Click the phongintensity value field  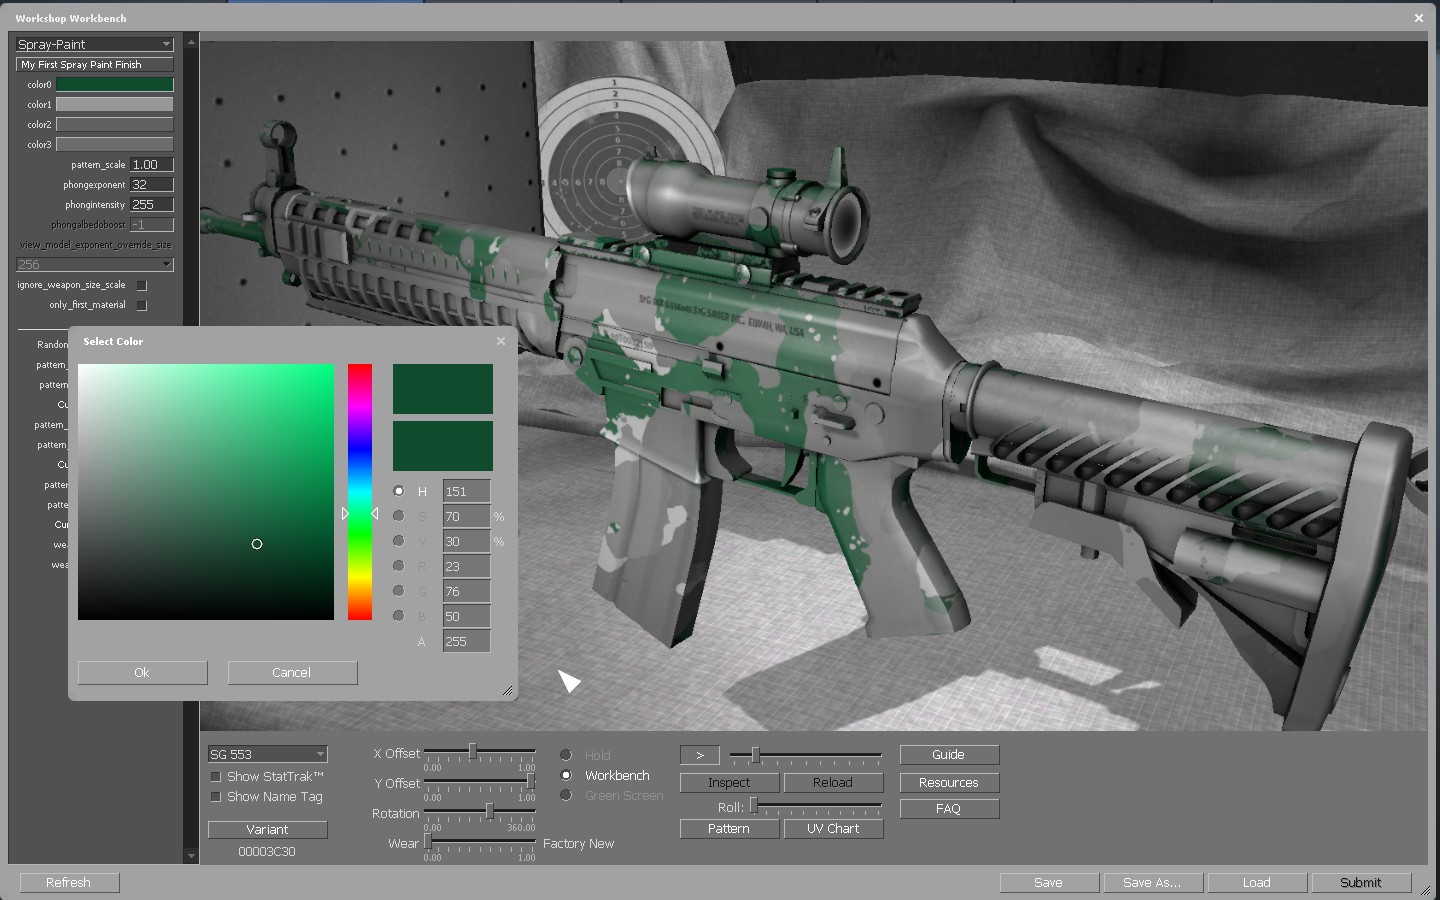pos(152,205)
